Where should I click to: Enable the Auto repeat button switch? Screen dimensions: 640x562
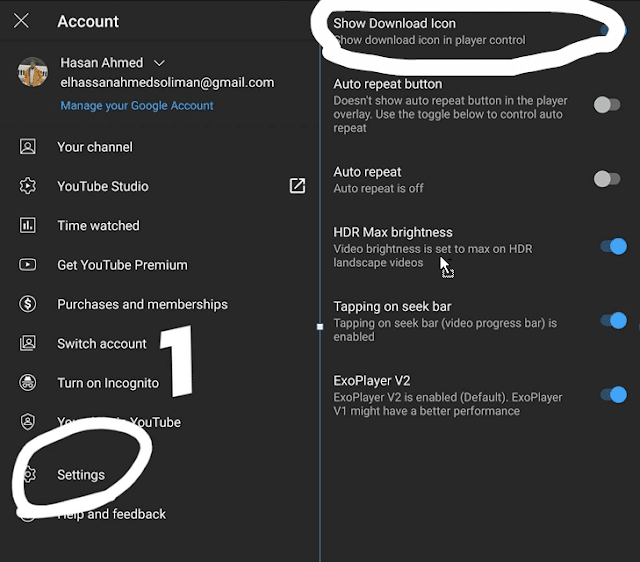point(607,105)
